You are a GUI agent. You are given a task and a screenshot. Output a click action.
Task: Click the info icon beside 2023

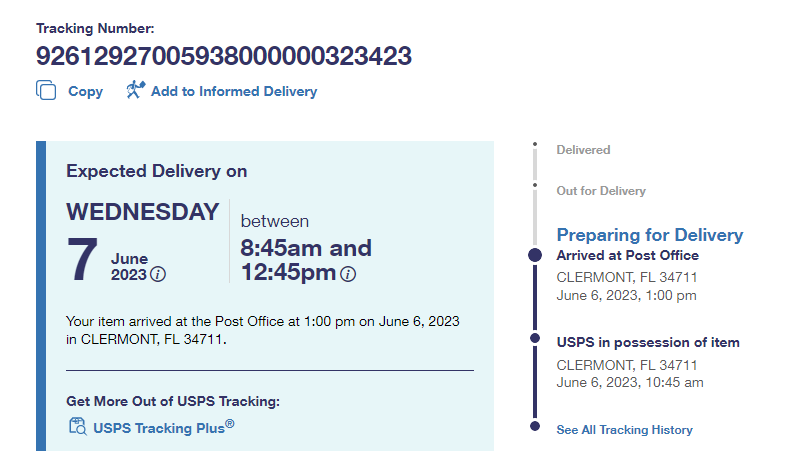point(158,275)
